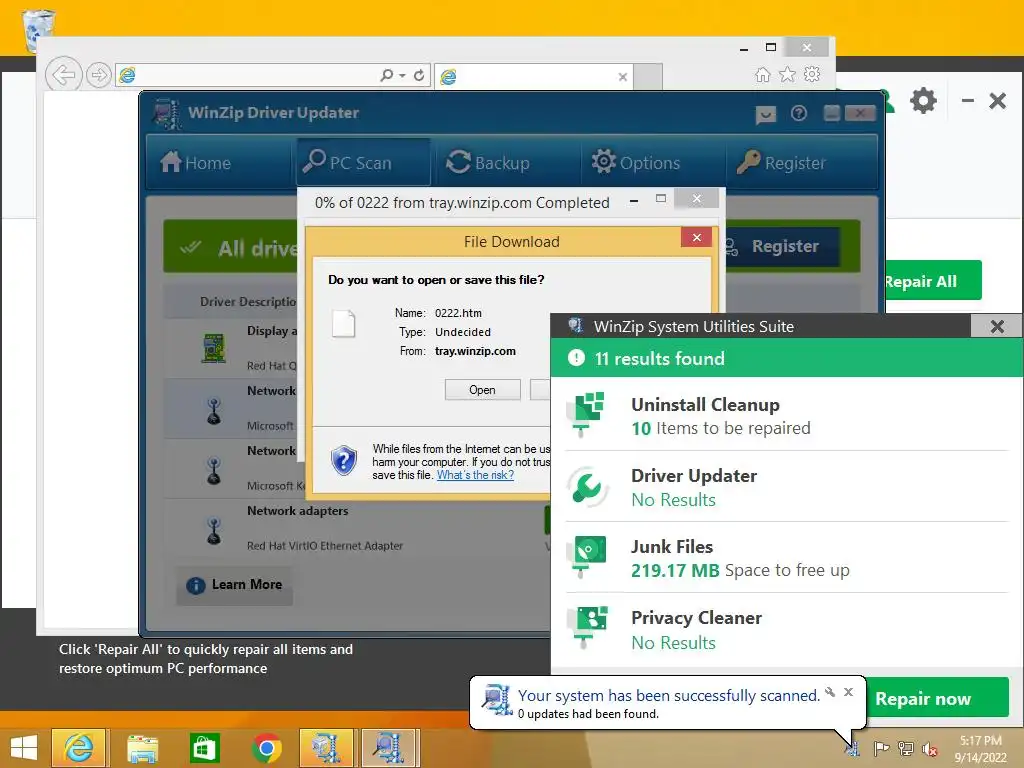Switch to the PC Scan tab
This screenshot has height=768, width=1024.
tap(364, 162)
